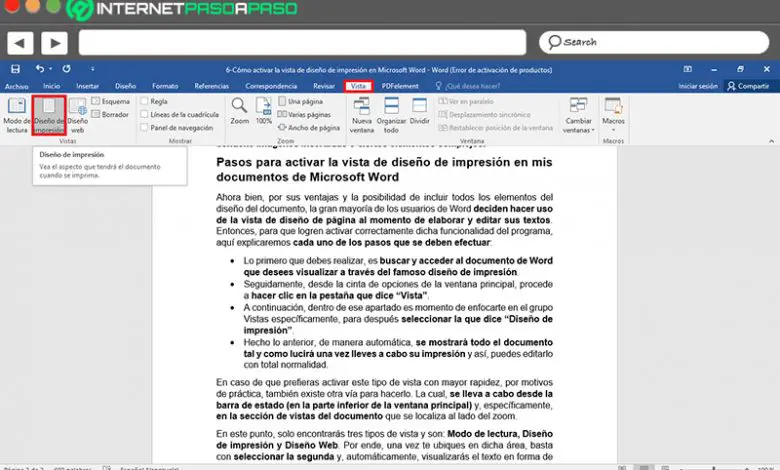This screenshot has height=470, width=780.
Task: Click the bullet starting Lo primero que debes
Action: [397, 266]
